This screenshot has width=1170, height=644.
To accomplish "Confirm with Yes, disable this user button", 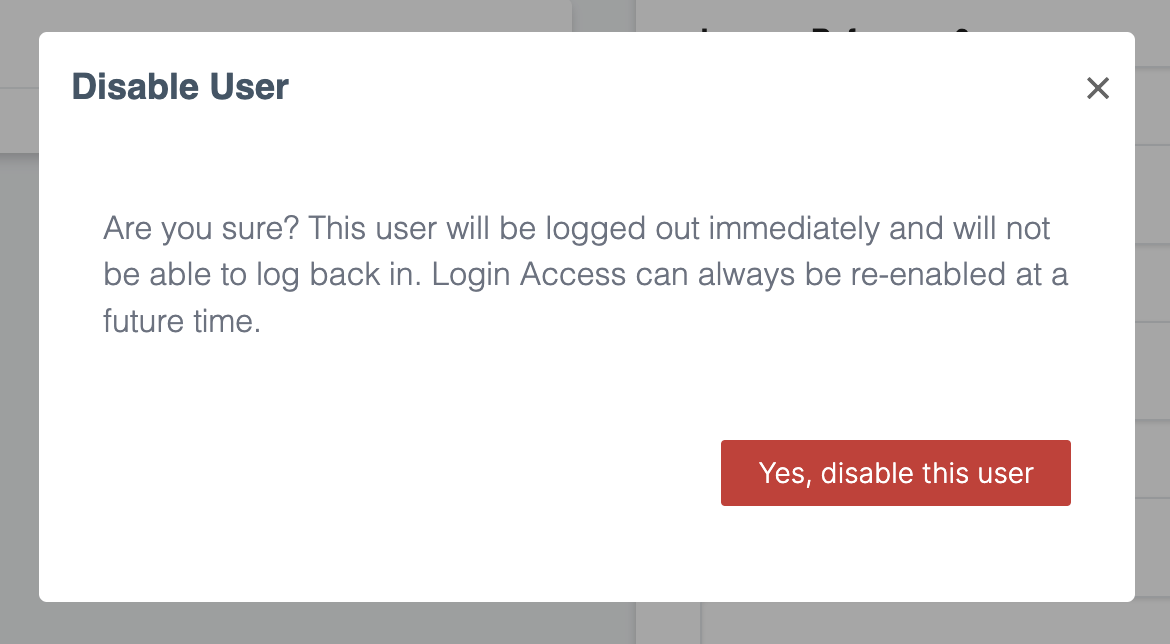I will coord(895,473).
